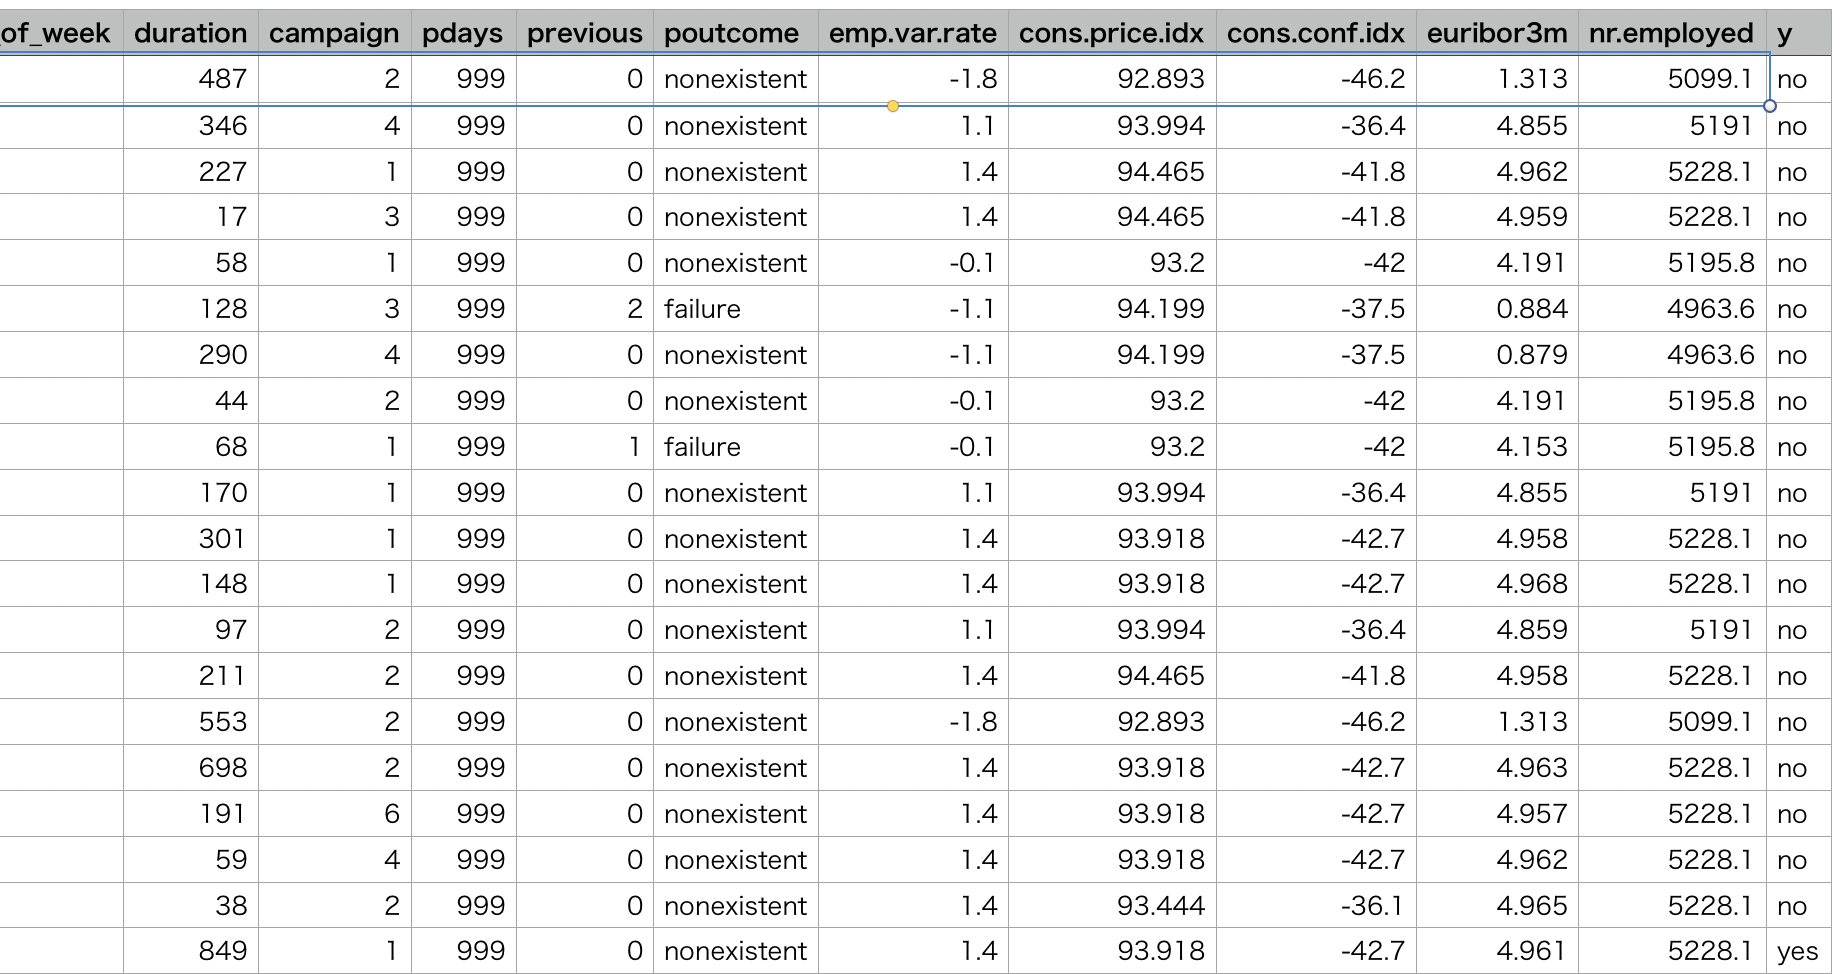Click euribor3m value 0.884
This screenshot has width=1846, height=974.
pyautogui.click(x=1497, y=309)
